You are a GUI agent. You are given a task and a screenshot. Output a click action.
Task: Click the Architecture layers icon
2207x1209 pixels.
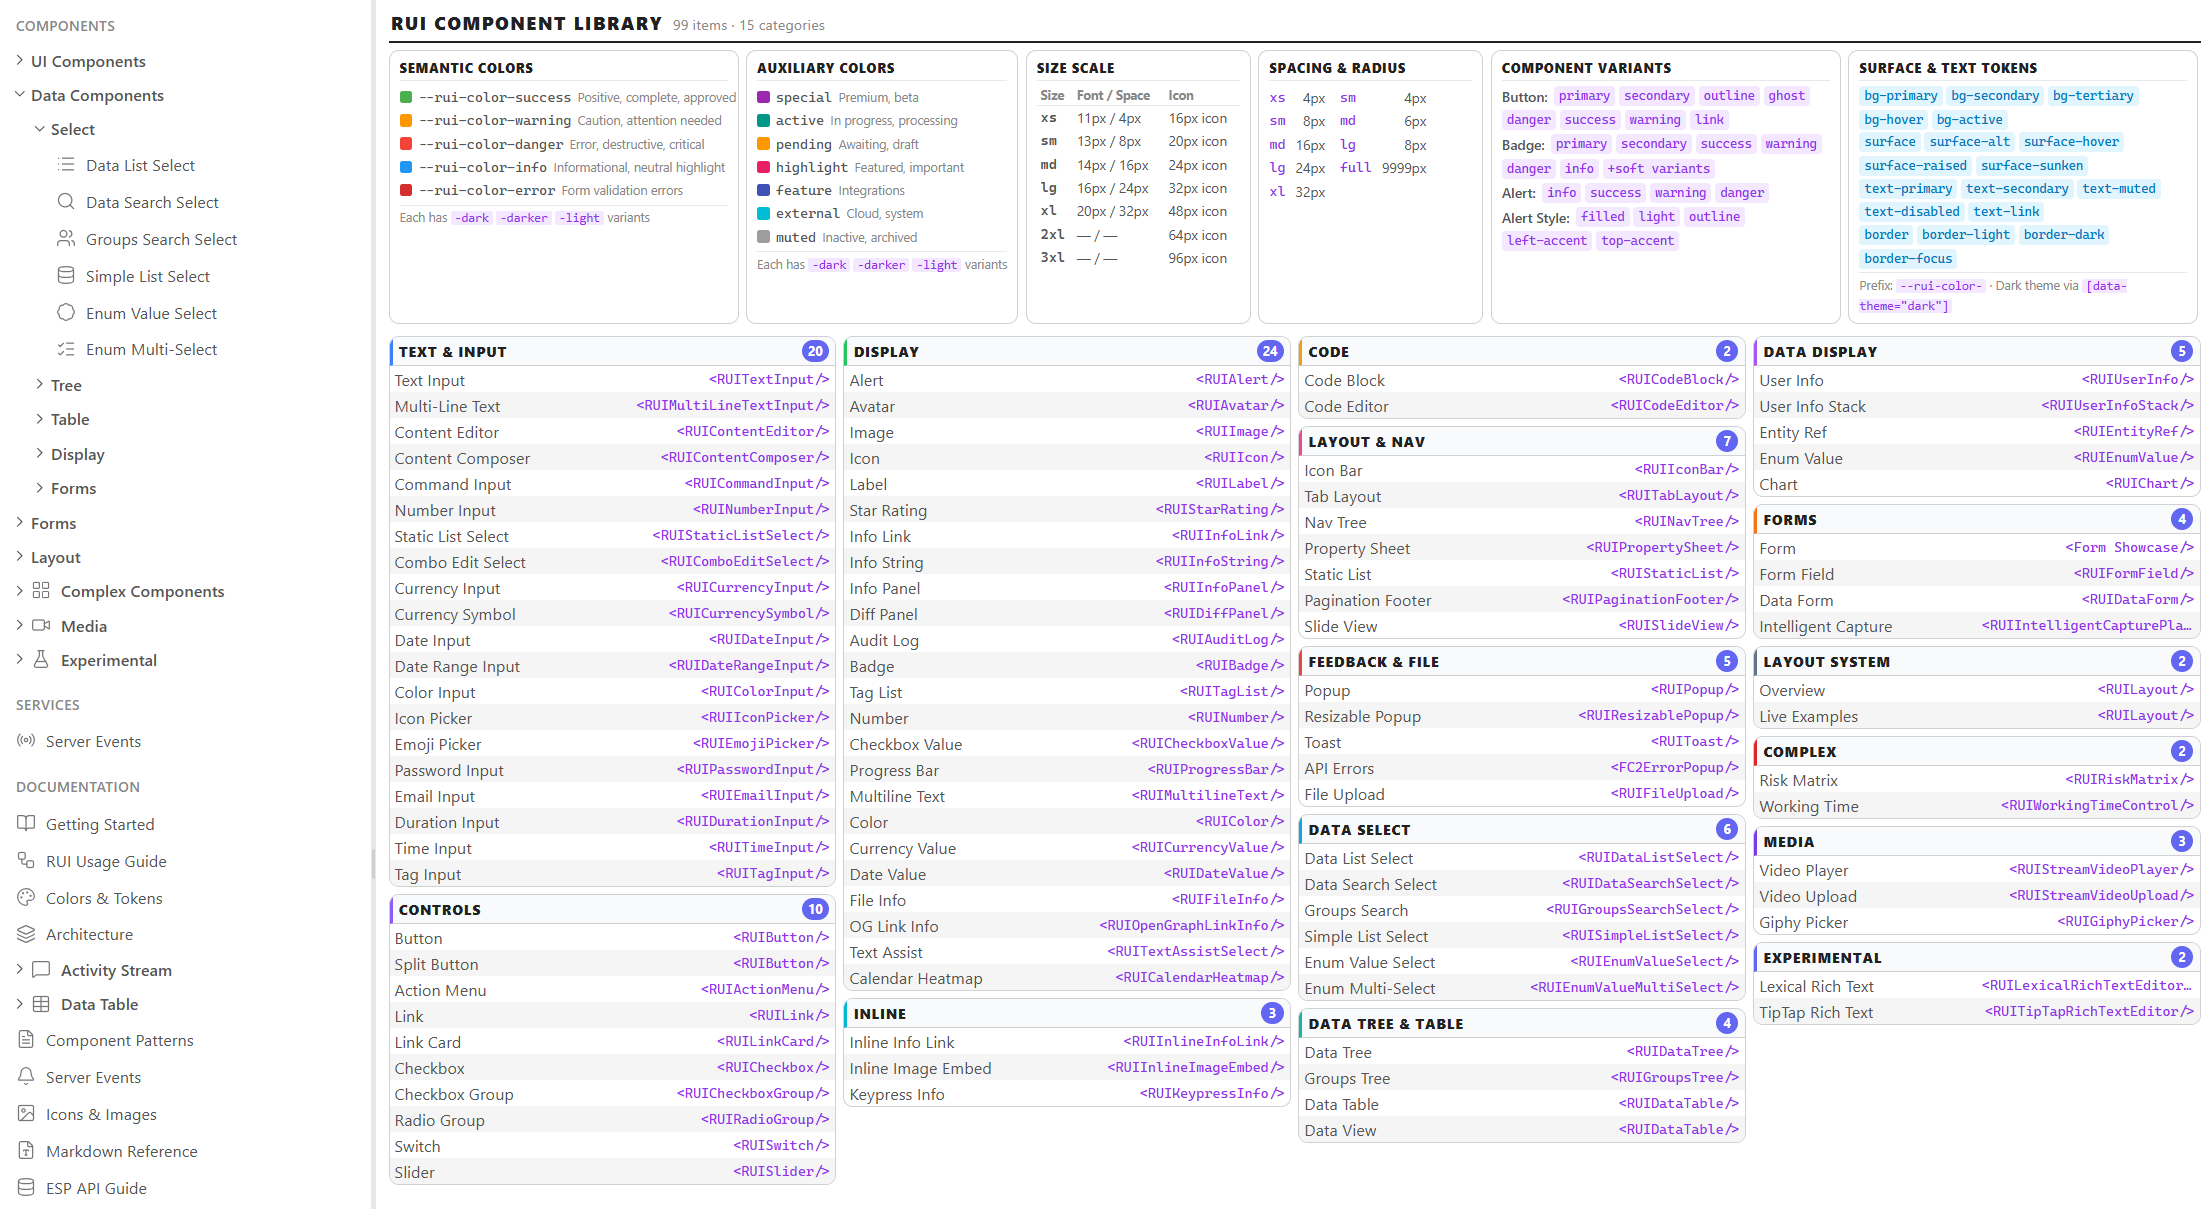click(x=26, y=934)
